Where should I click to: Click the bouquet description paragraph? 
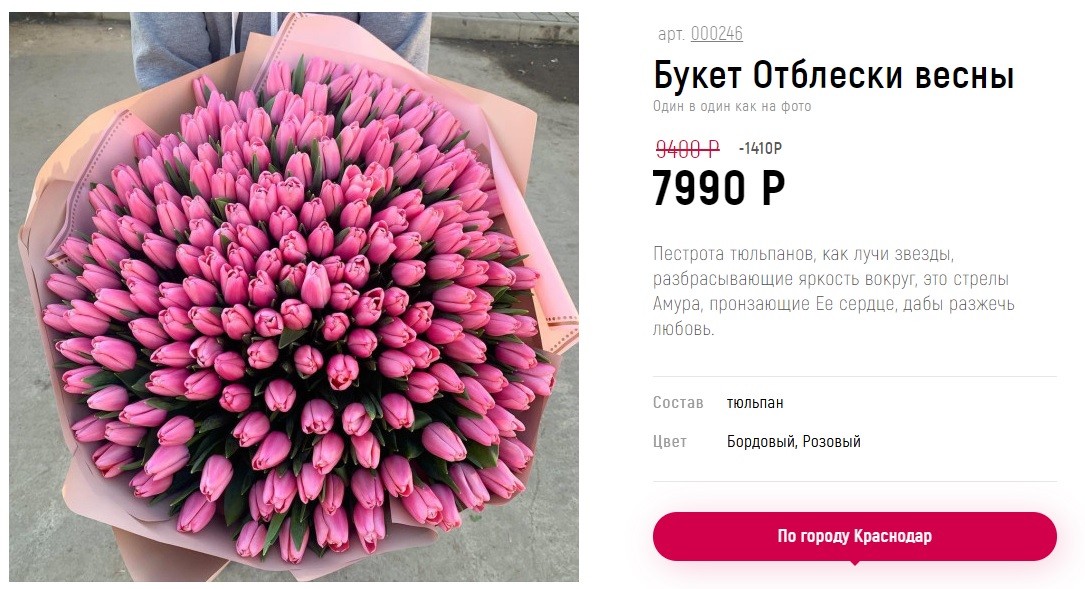click(x=833, y=291)
